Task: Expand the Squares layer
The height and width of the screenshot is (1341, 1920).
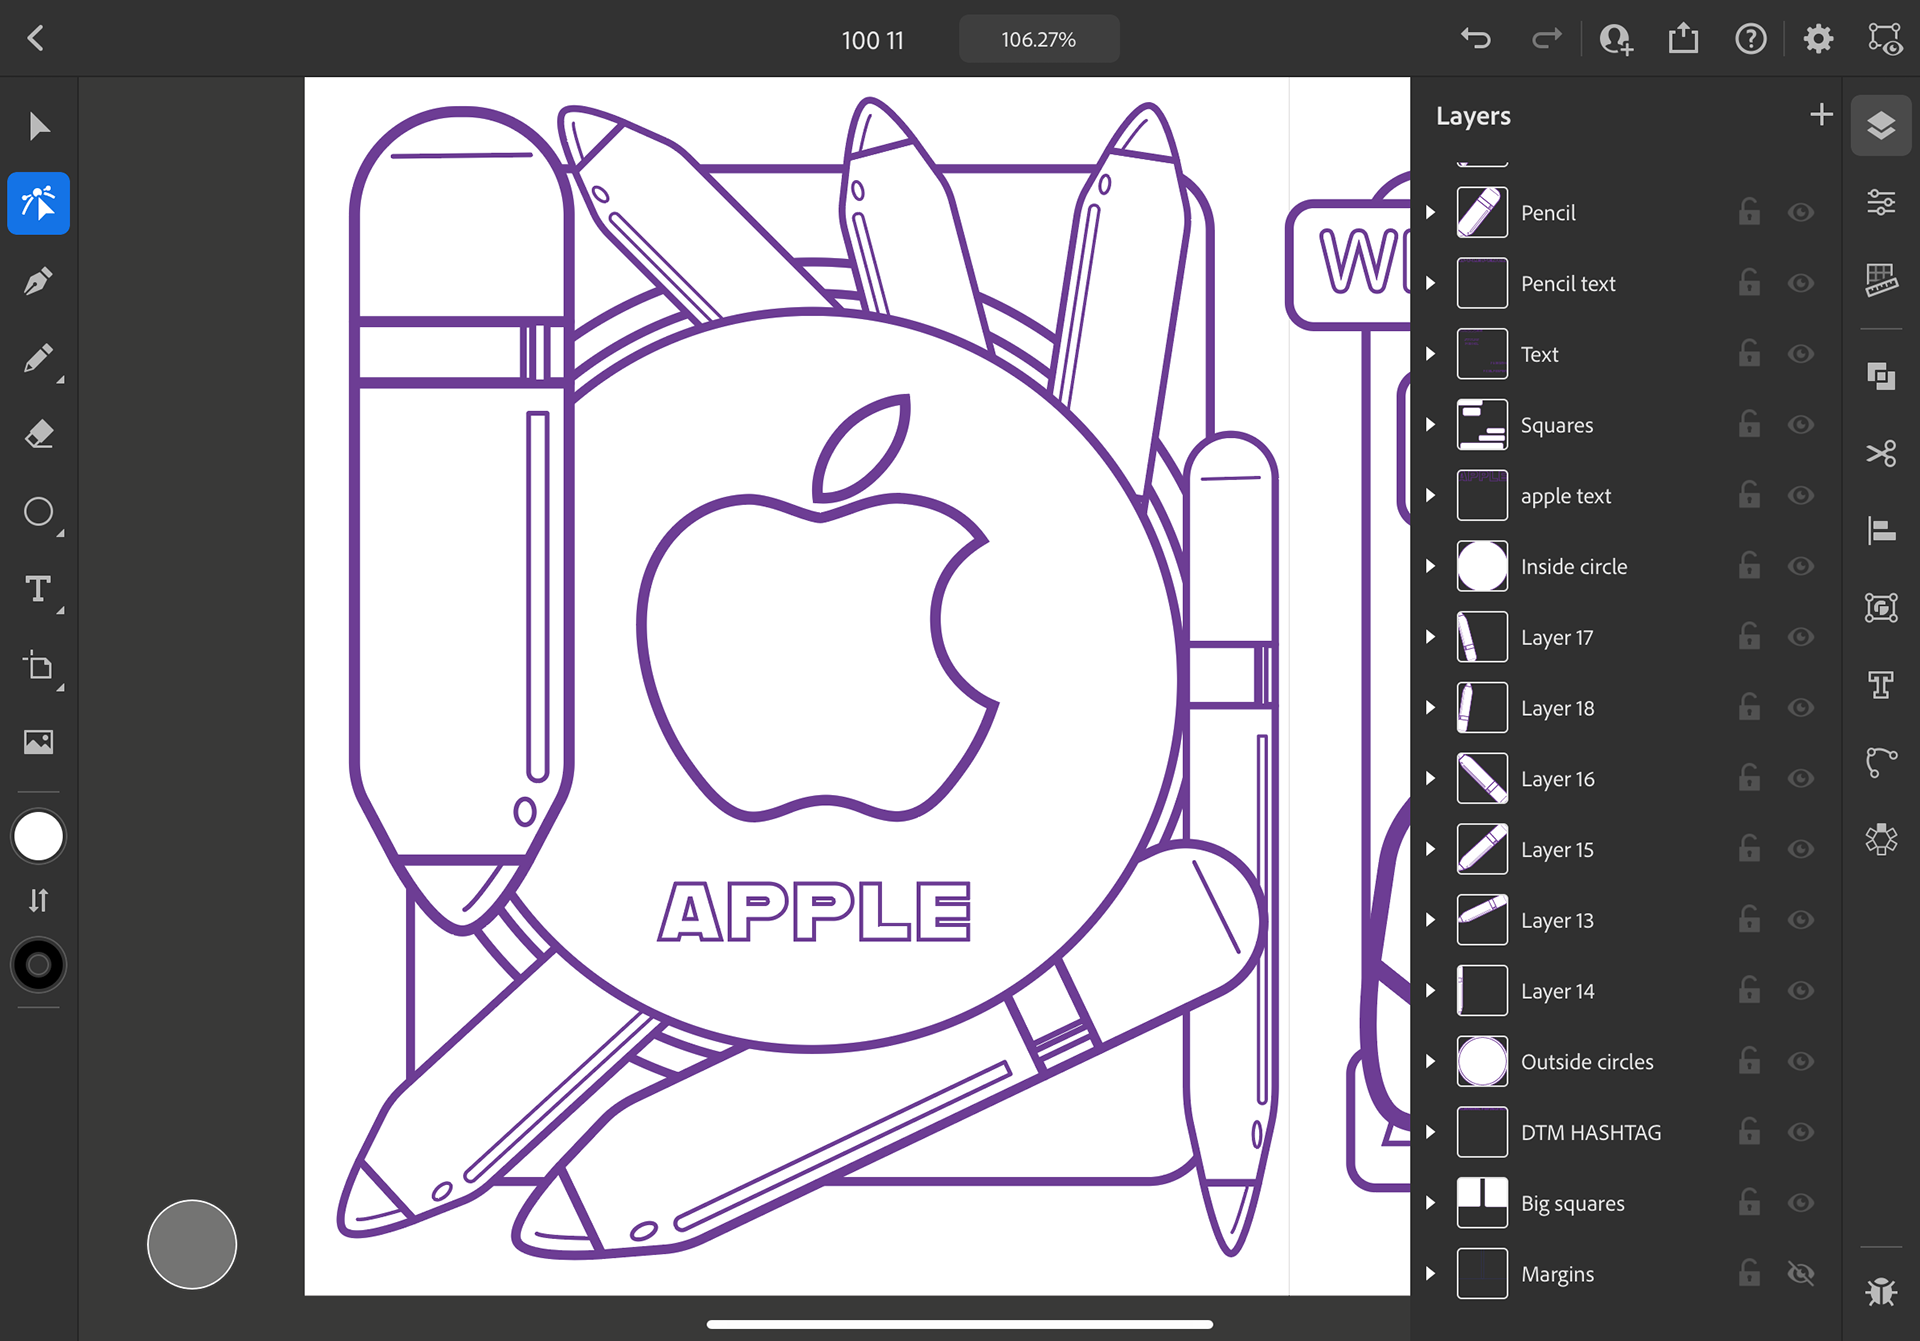Action: (1431, 424)
